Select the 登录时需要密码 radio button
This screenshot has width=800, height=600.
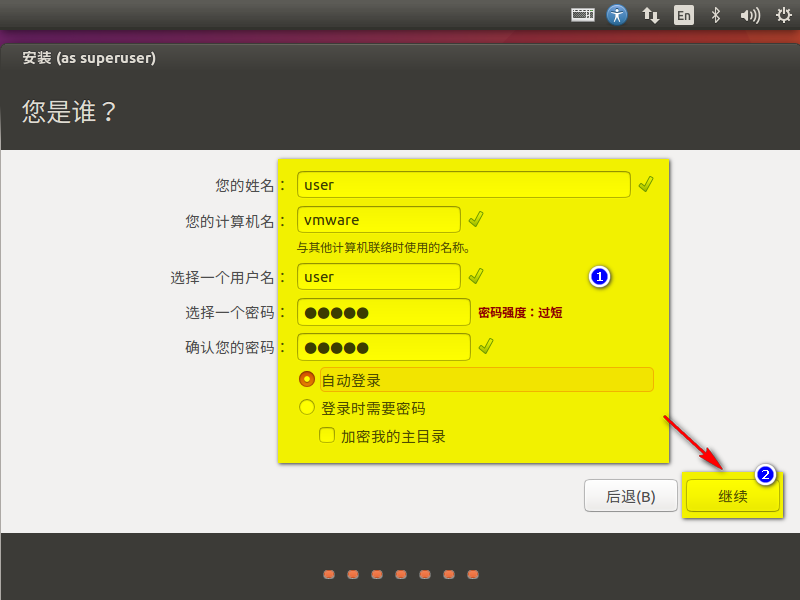[307, 407]
